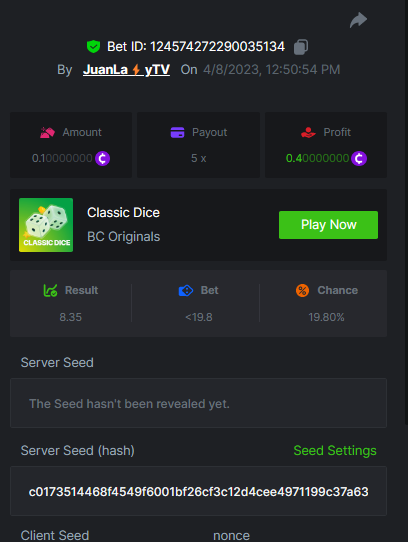
Task: Click the BC Originals provider label
Action: point(123,237)
